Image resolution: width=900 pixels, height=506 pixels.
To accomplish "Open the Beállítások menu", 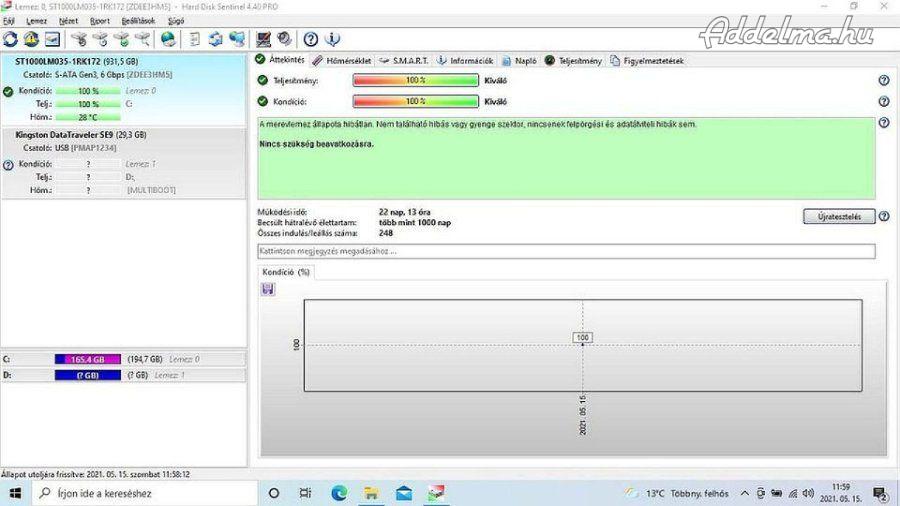I will pos(137,20).
